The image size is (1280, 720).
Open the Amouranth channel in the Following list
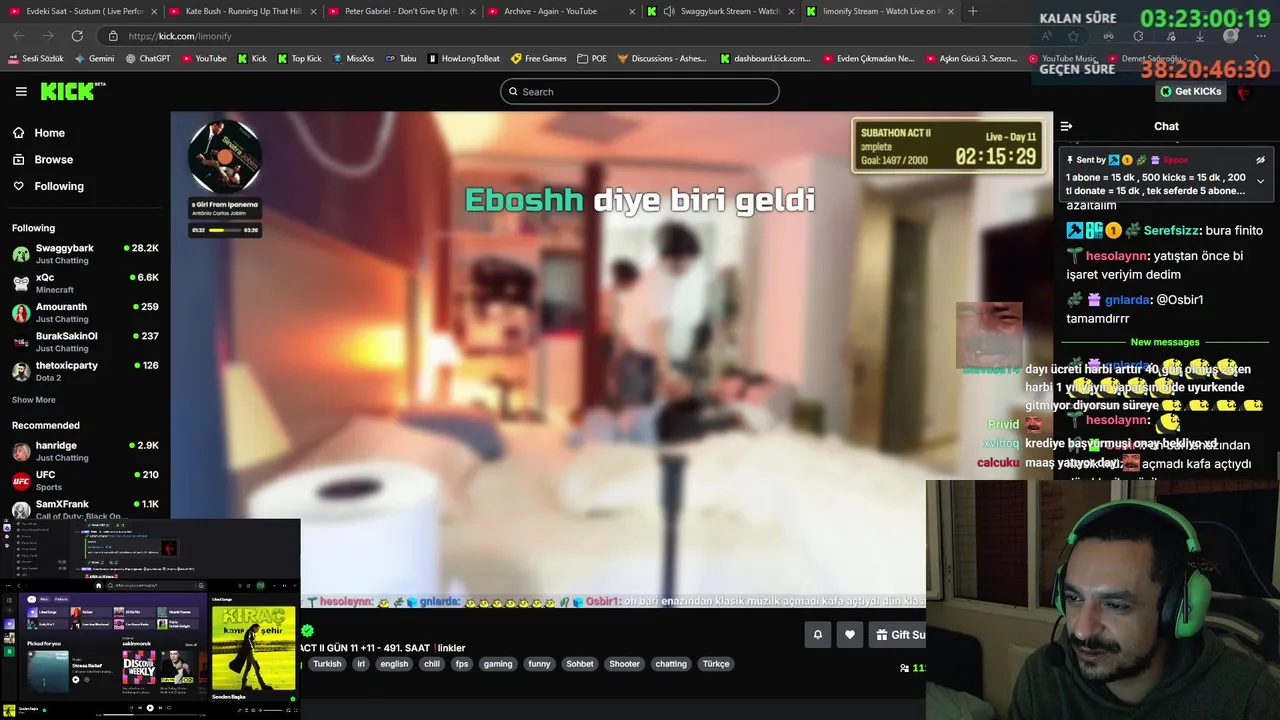pyautogui.click(x=85, y=312)
